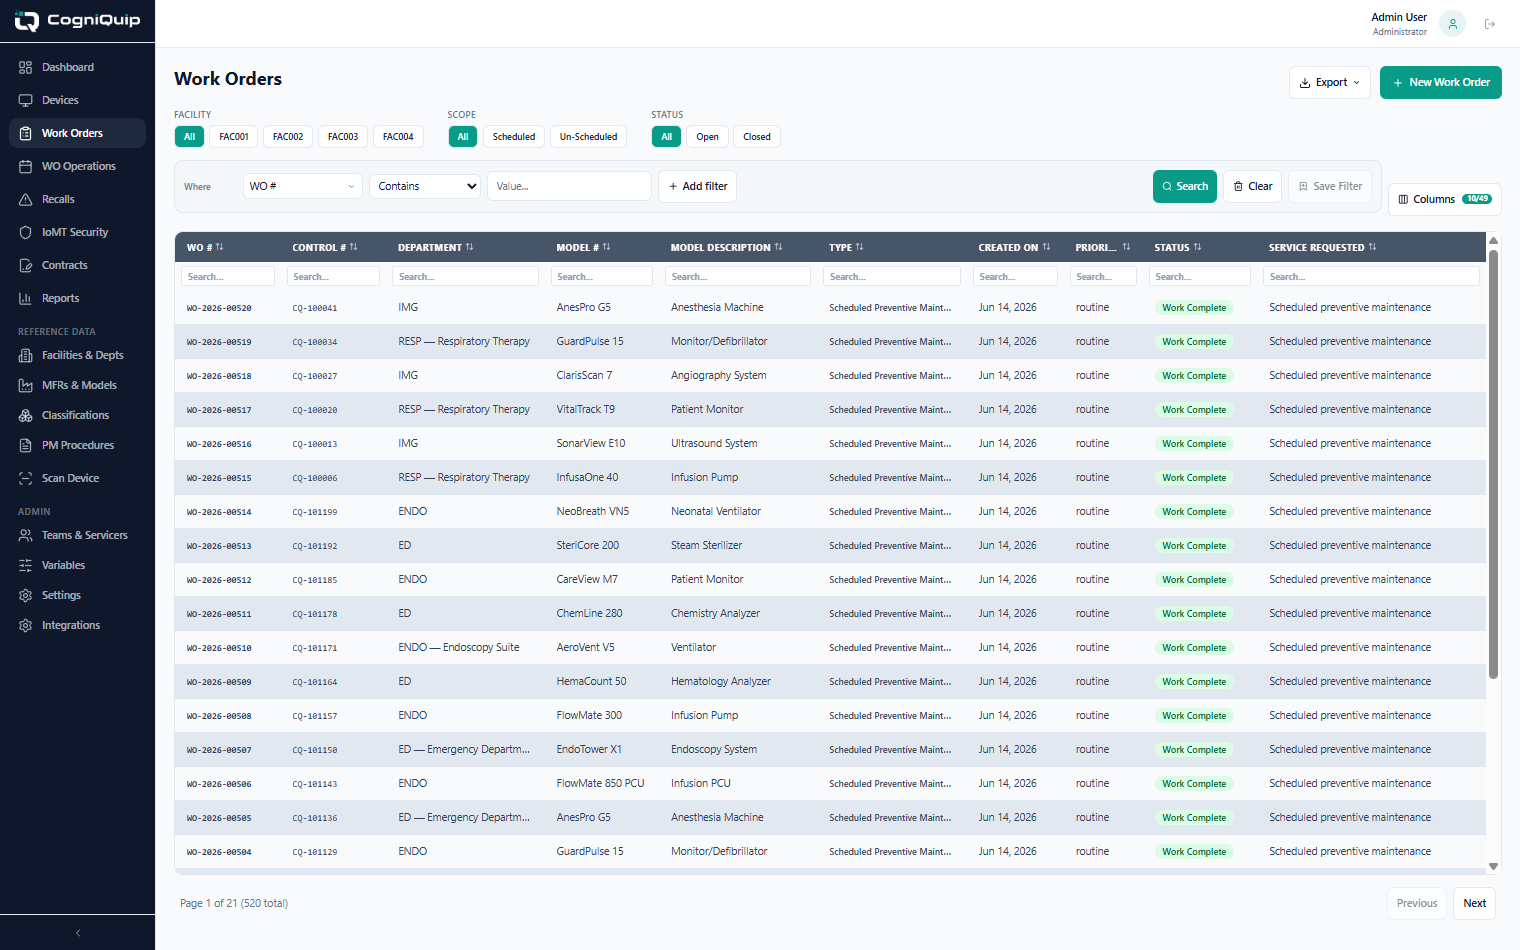Select Closed status filter

click(757, 137)
